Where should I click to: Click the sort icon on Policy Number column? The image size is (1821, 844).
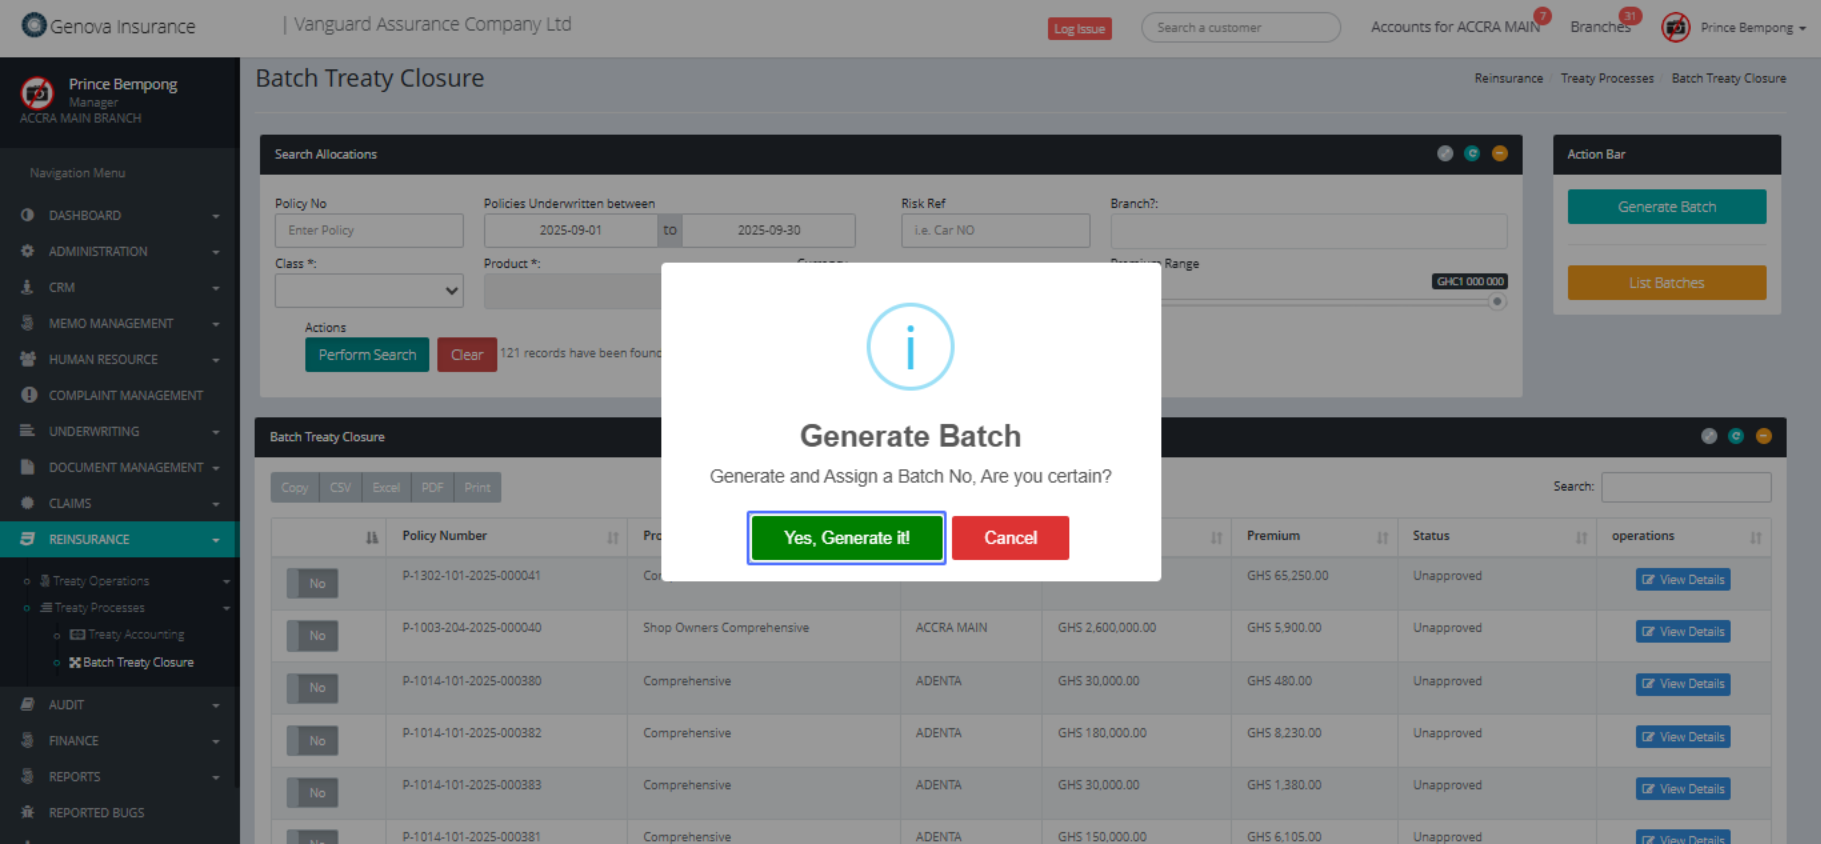(x=612, y=537)
